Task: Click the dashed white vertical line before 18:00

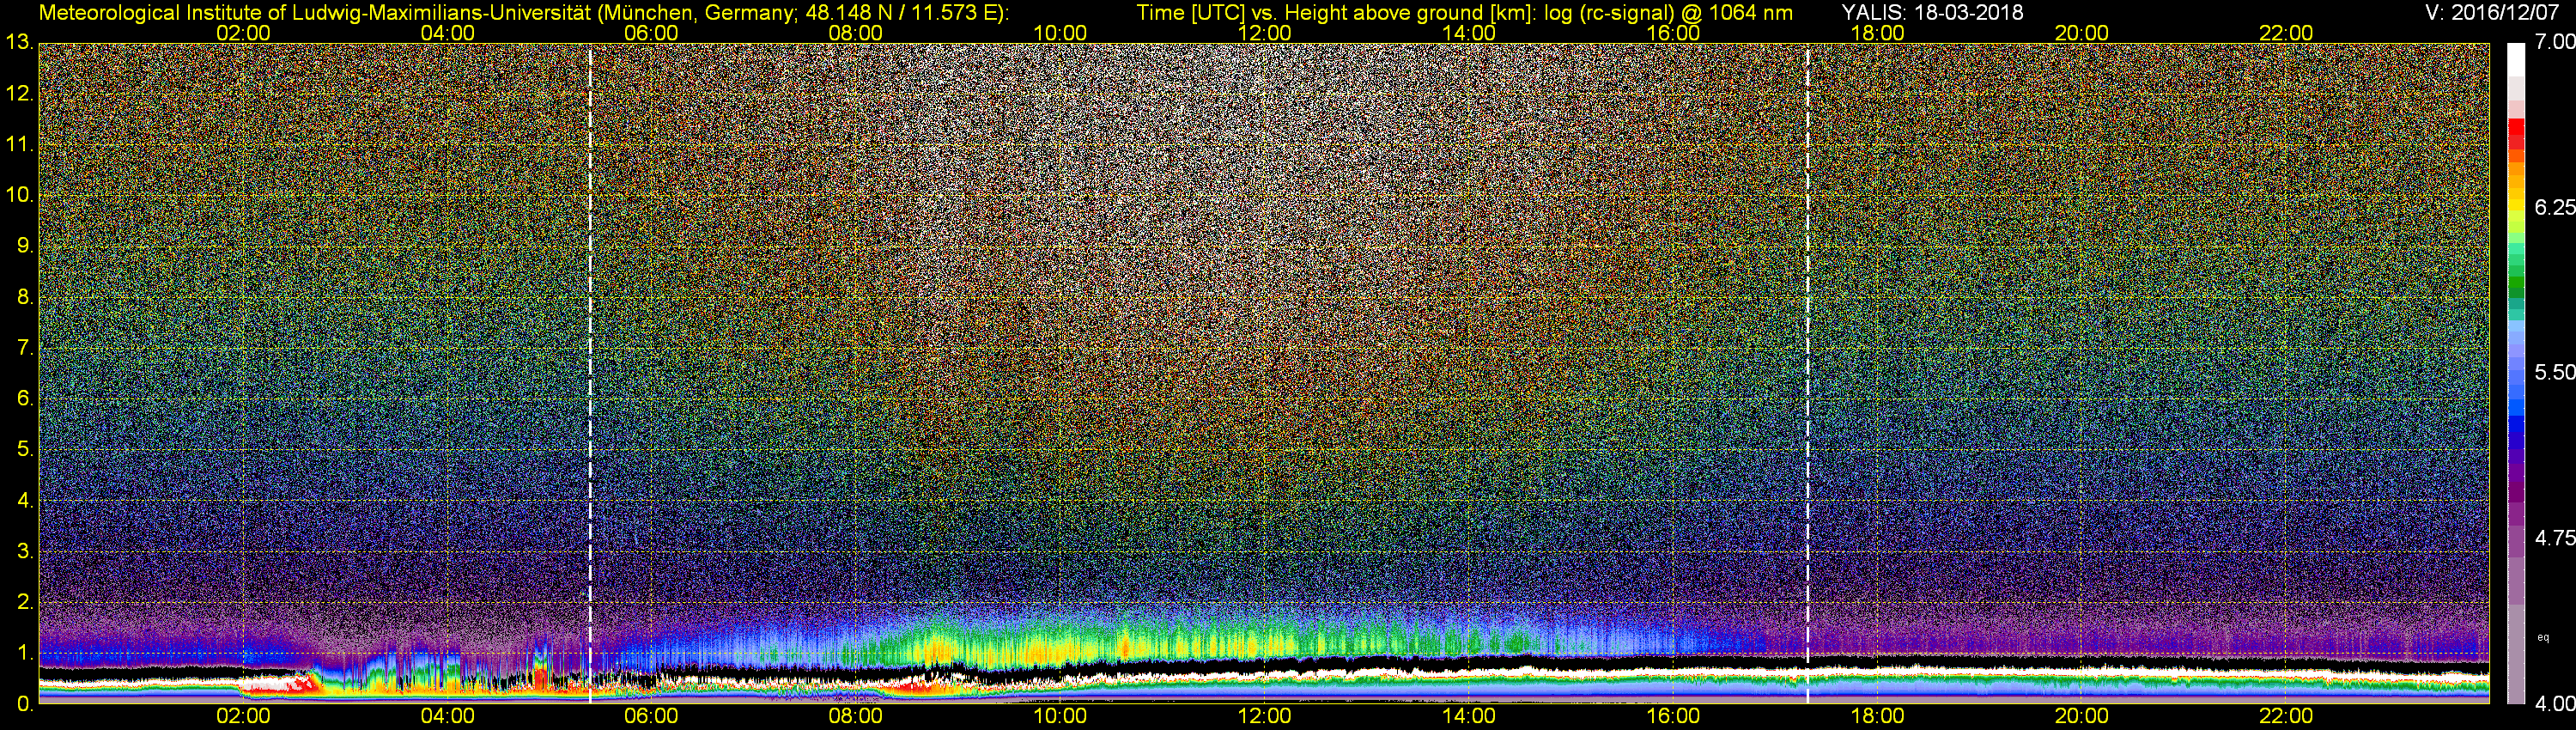Action: (x=1808, y=373)
